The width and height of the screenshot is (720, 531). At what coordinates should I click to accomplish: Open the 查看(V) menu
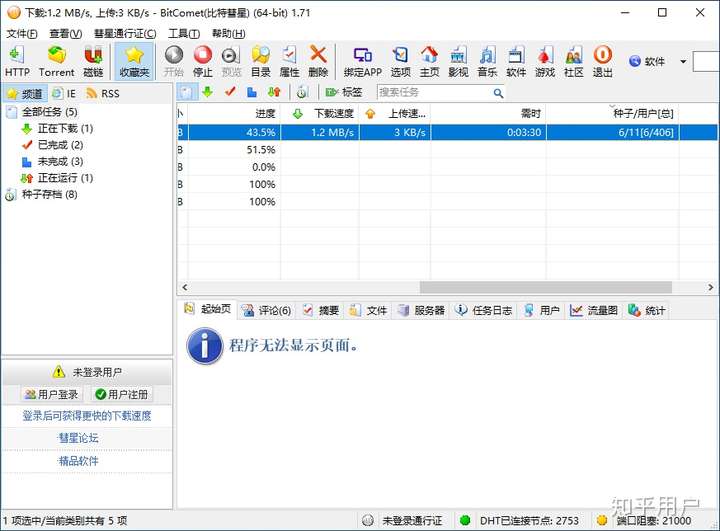click(66, 34)
